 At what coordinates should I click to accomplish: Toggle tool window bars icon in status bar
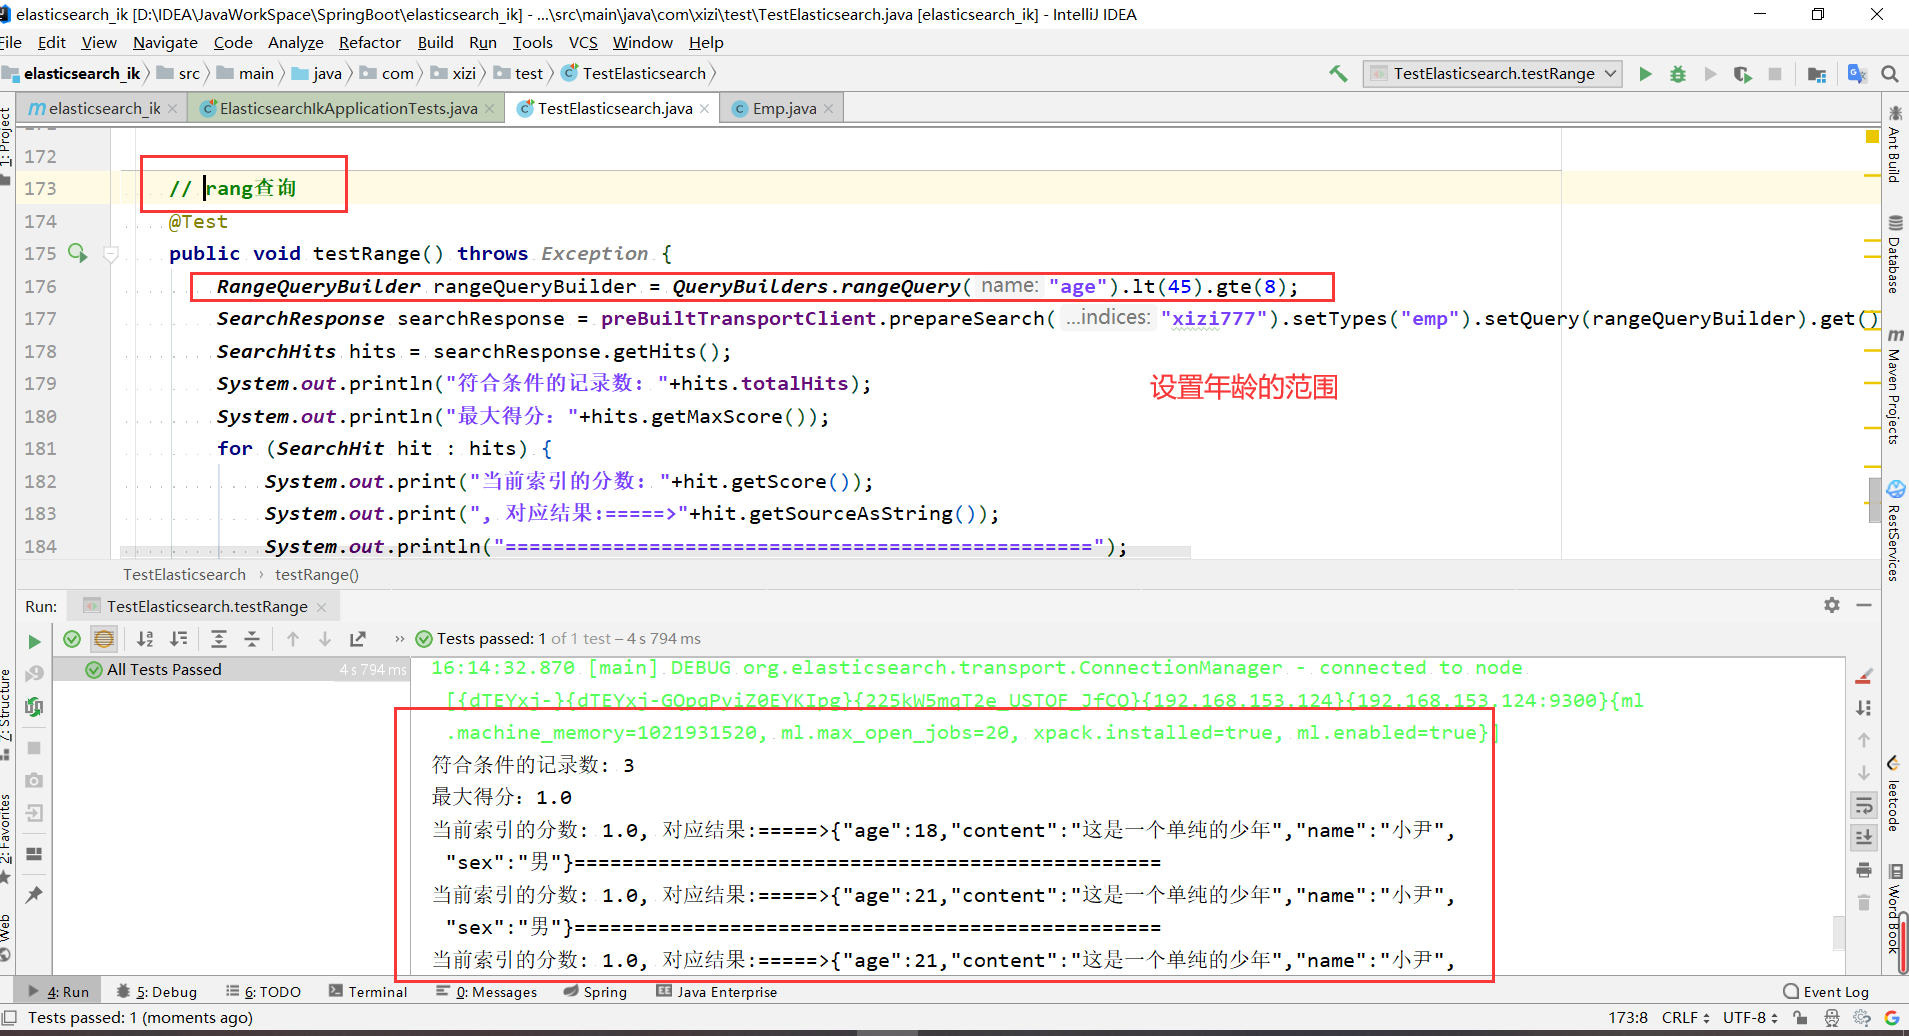tap(10, 1018)
